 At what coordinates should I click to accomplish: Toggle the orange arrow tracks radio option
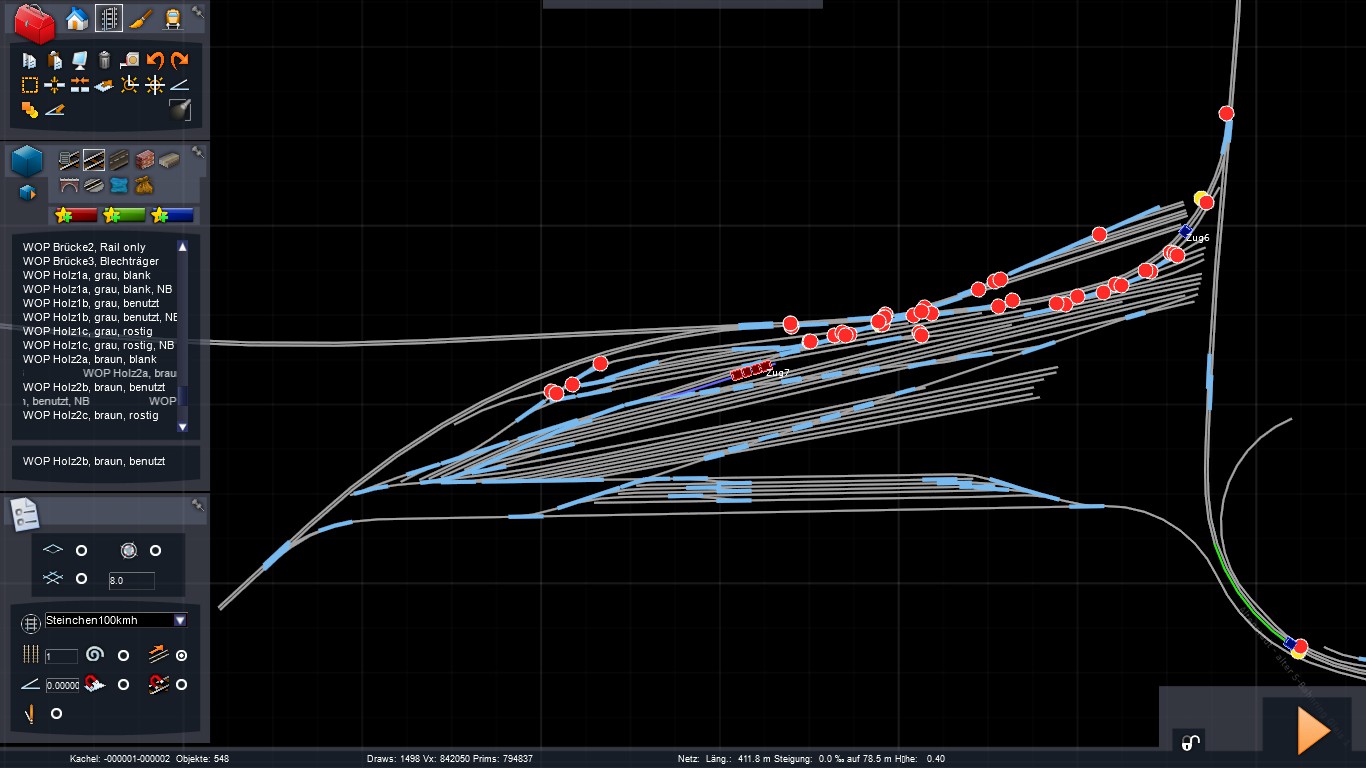[181, 656]
